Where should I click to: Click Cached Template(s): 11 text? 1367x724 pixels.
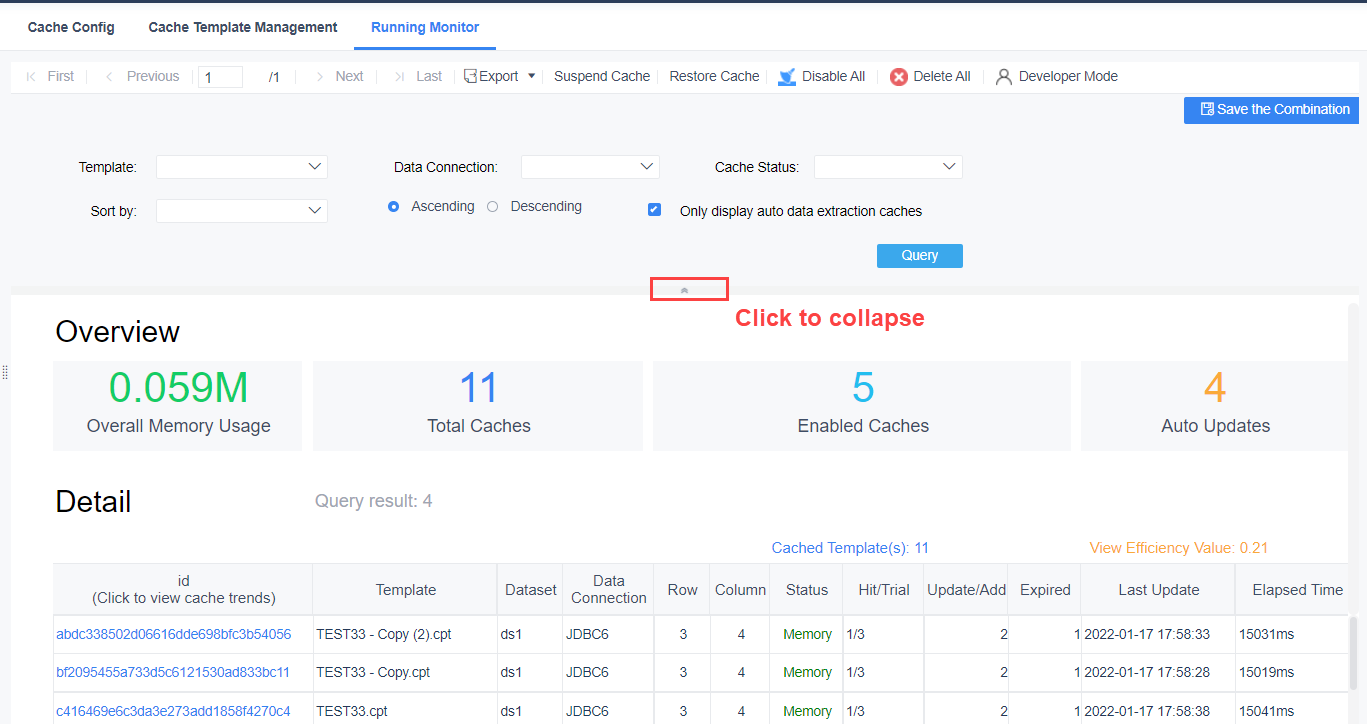click(850, 548)
